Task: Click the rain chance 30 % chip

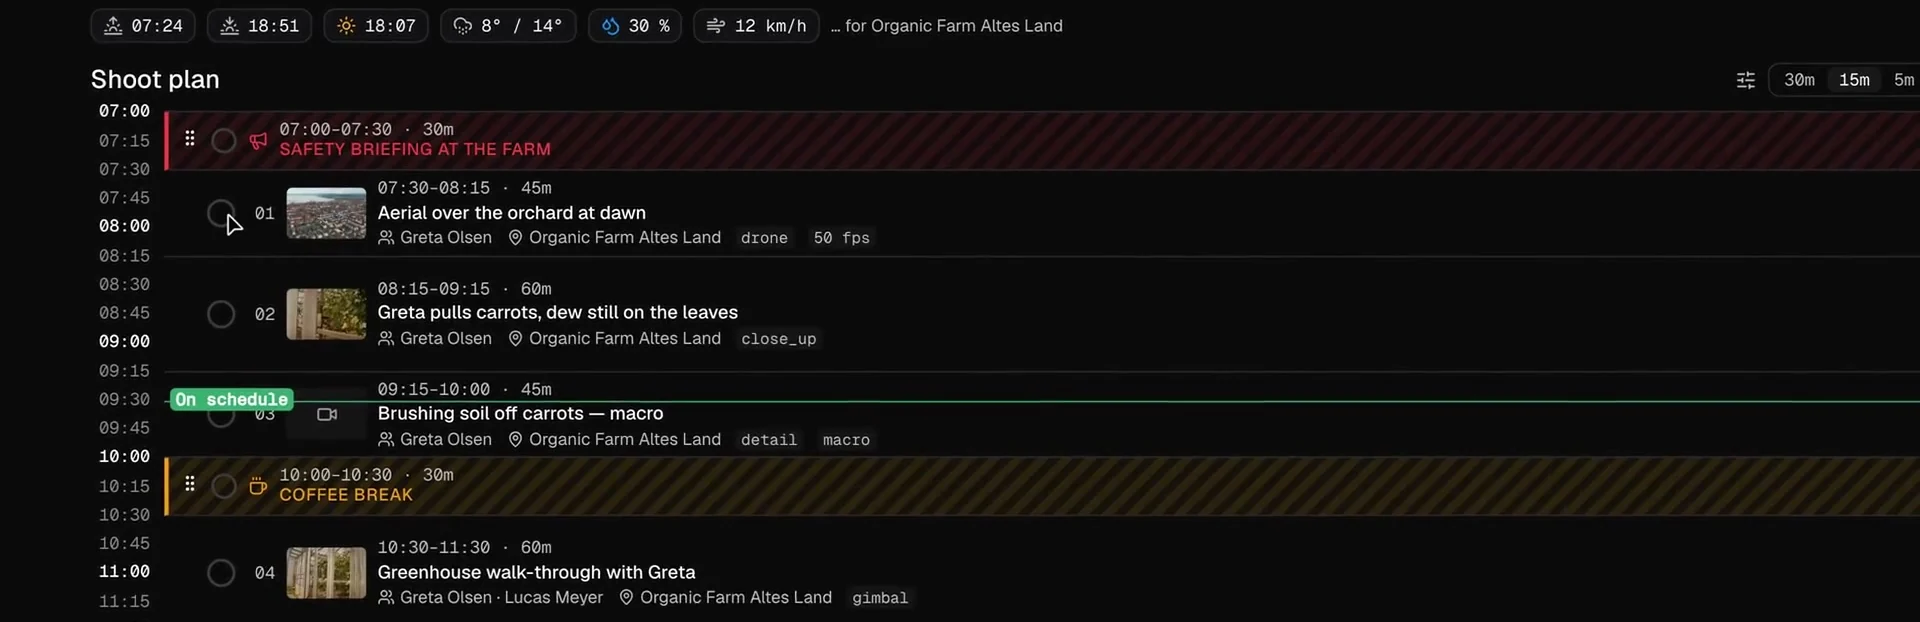Action: click(635, 26)
